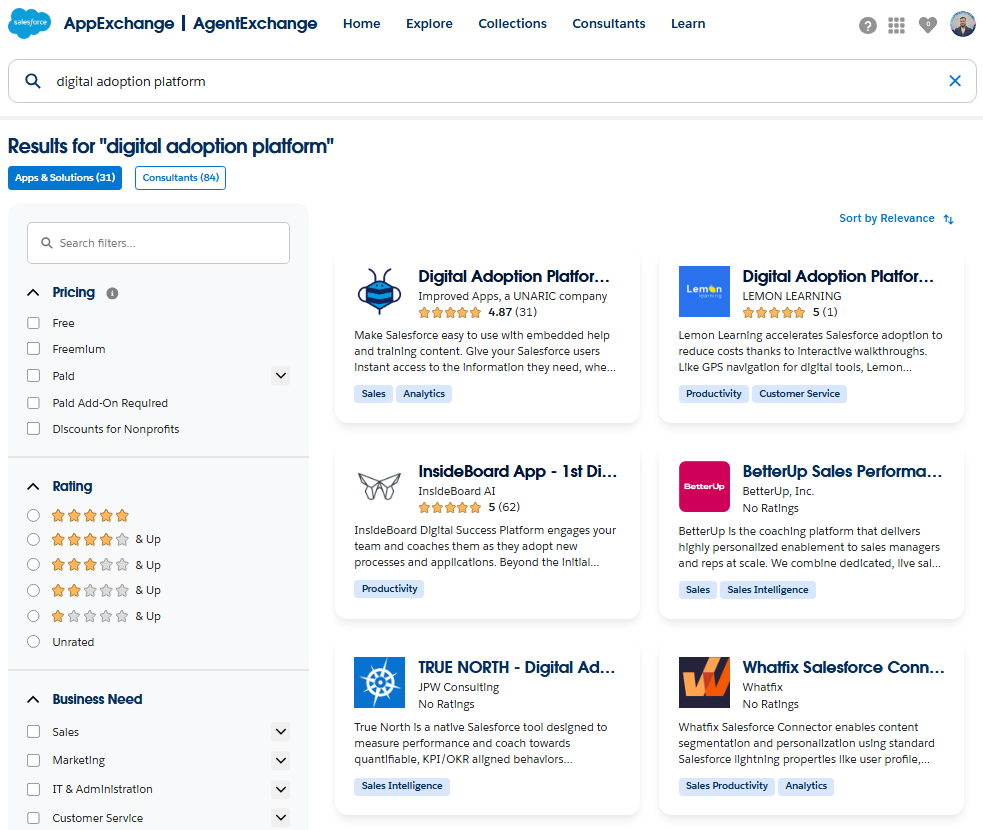Click the Analytics tag on Improved Apps card
This screenshot has height=830, width=983.
click(424, 394)
